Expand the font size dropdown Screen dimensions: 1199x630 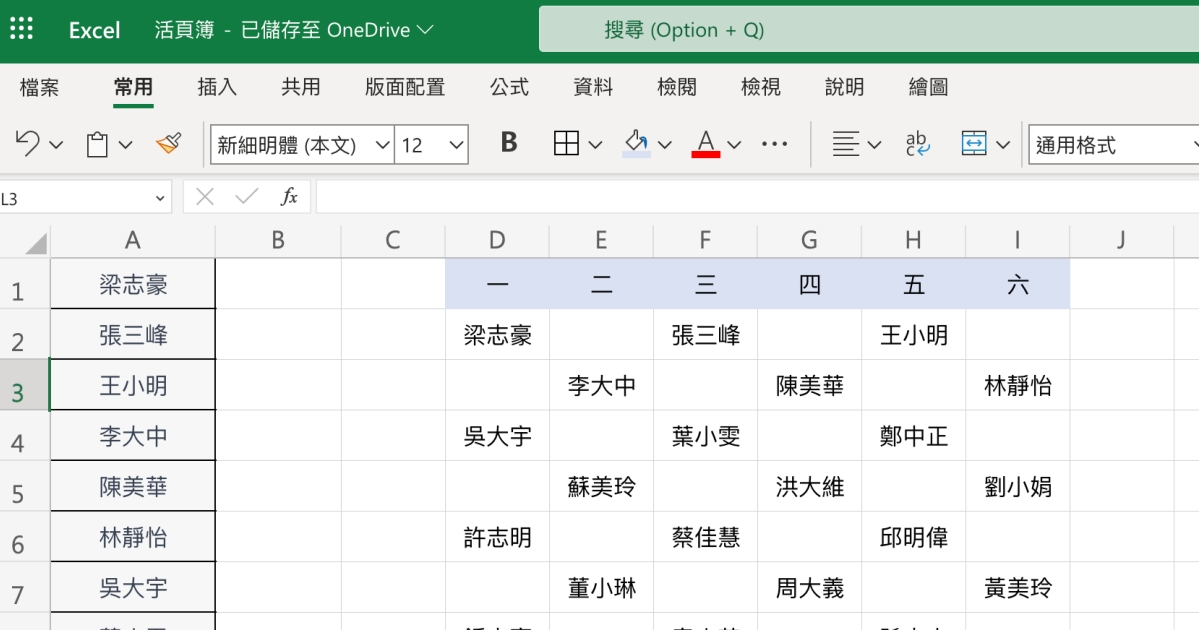[431, 143]
